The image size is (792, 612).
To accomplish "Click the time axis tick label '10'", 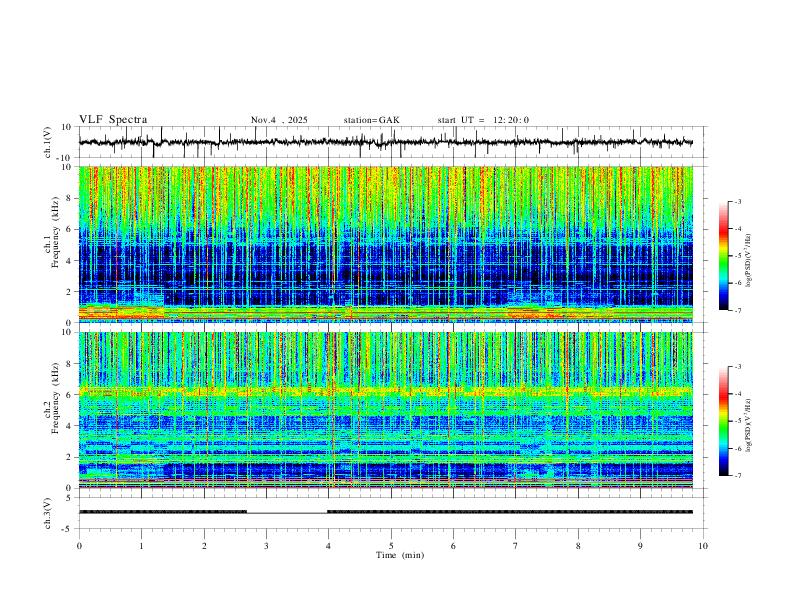I will pyautogui.click(x=703, y=546).
